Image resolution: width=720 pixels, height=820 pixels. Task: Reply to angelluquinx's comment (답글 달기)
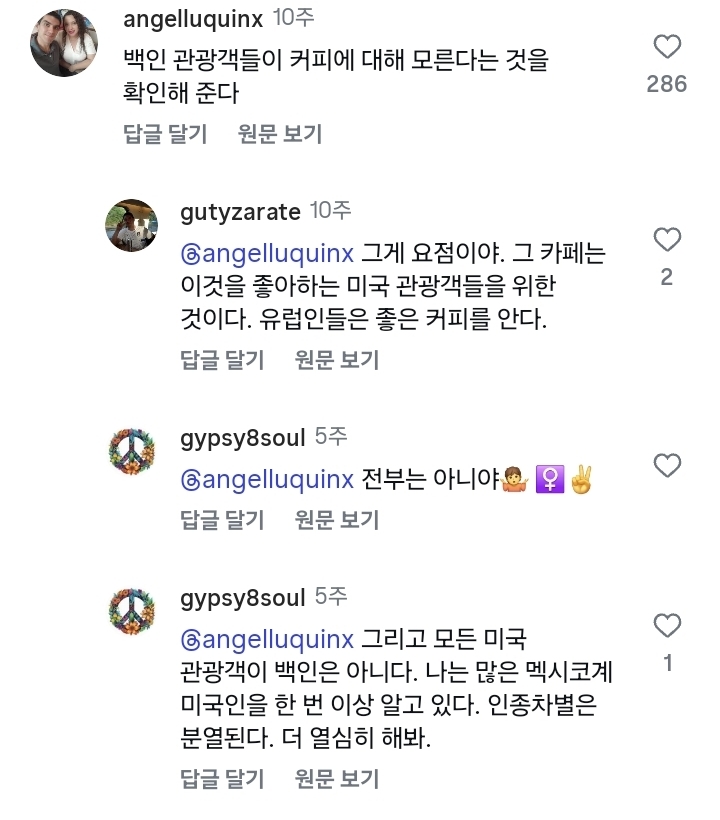click(x=165, y=134)
